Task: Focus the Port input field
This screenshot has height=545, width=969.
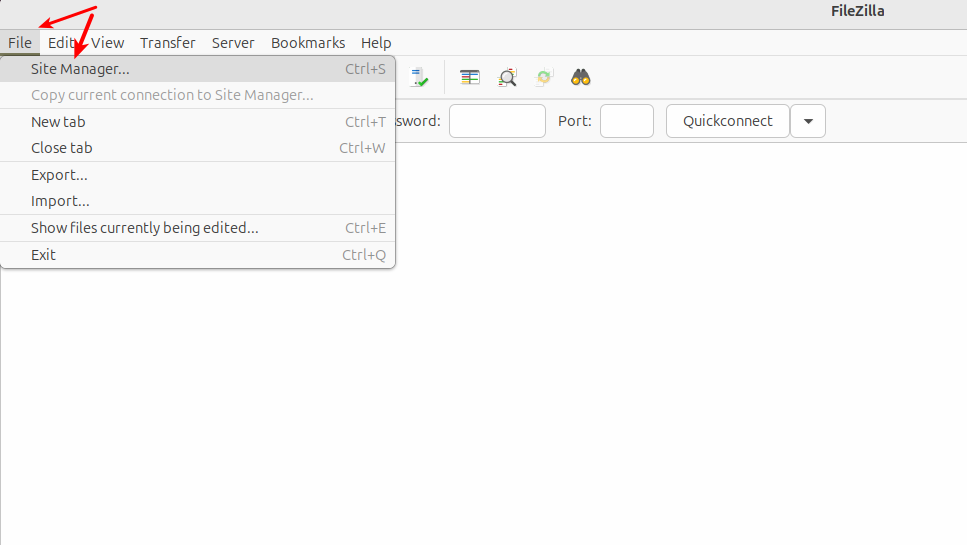Action: (627, 121)
